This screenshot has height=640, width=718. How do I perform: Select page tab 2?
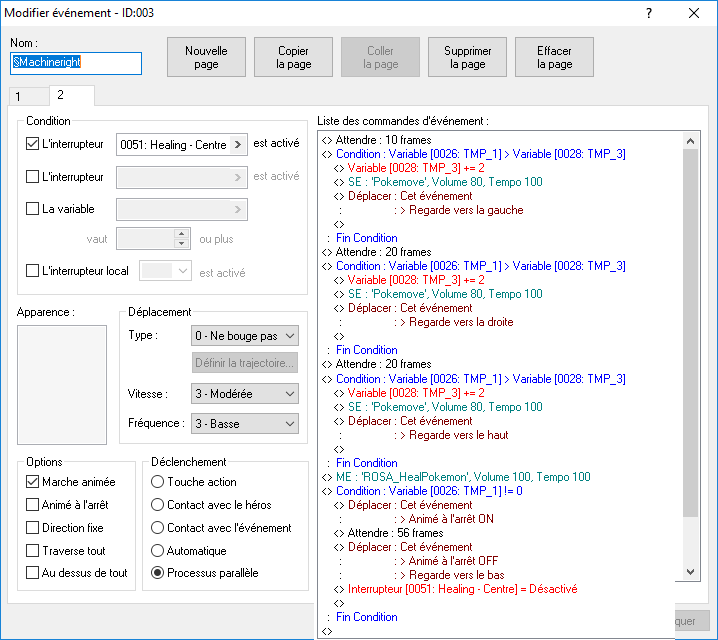coord(71,95)
